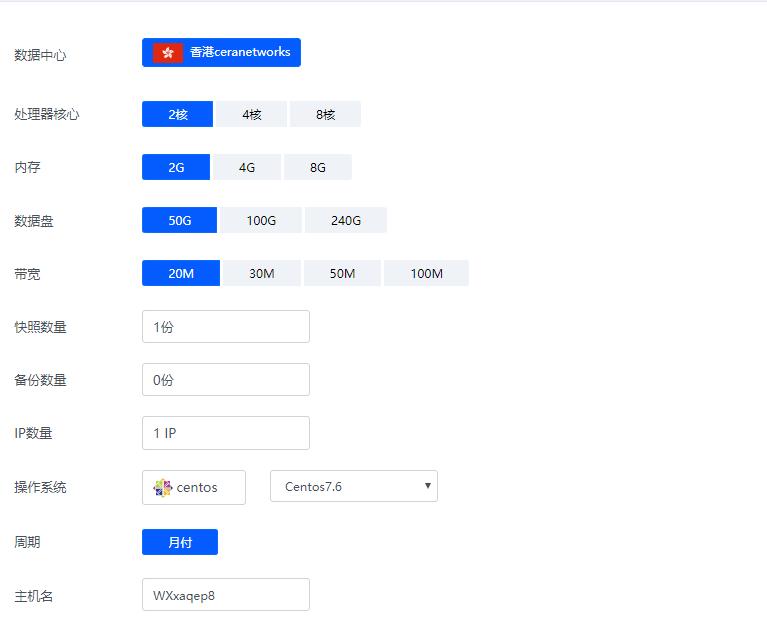Viewport: 767px width, 637px height.
Task: Click the 备份数量 backup count field
Action: click(226, 380)
